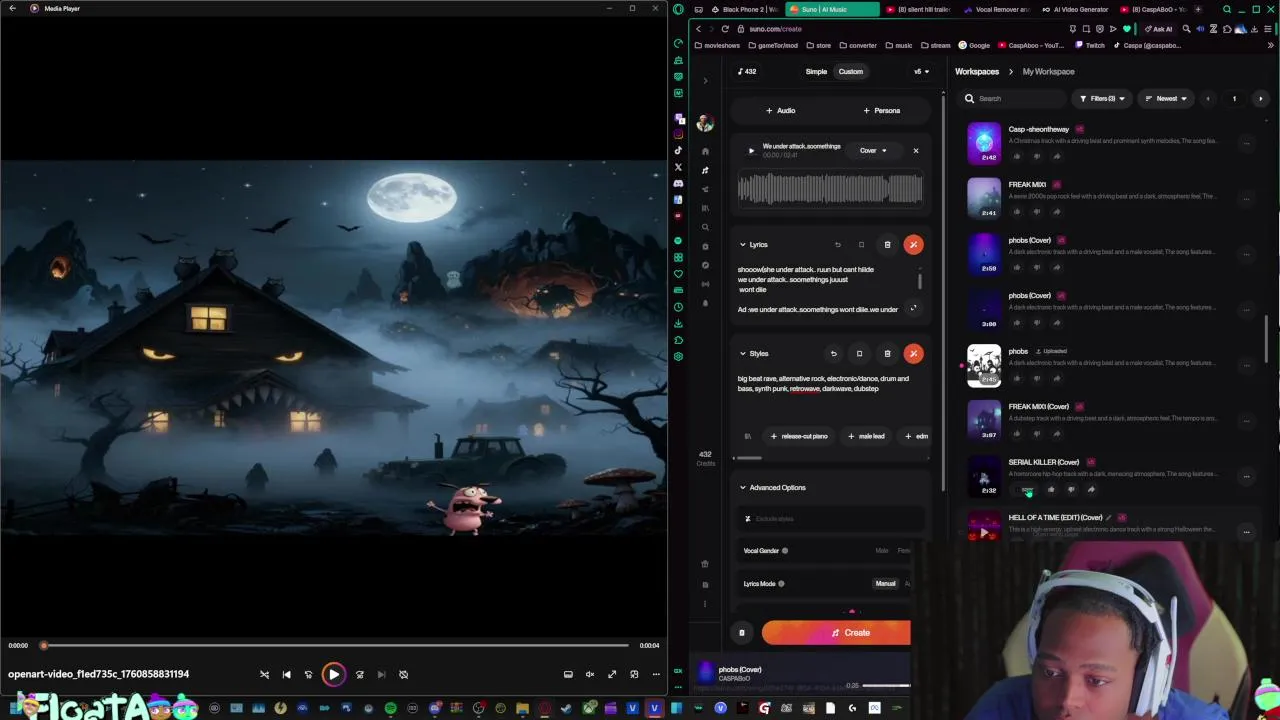Add Audio to the song
Screen dimensions: 1280x720
(x=780, y=110)
